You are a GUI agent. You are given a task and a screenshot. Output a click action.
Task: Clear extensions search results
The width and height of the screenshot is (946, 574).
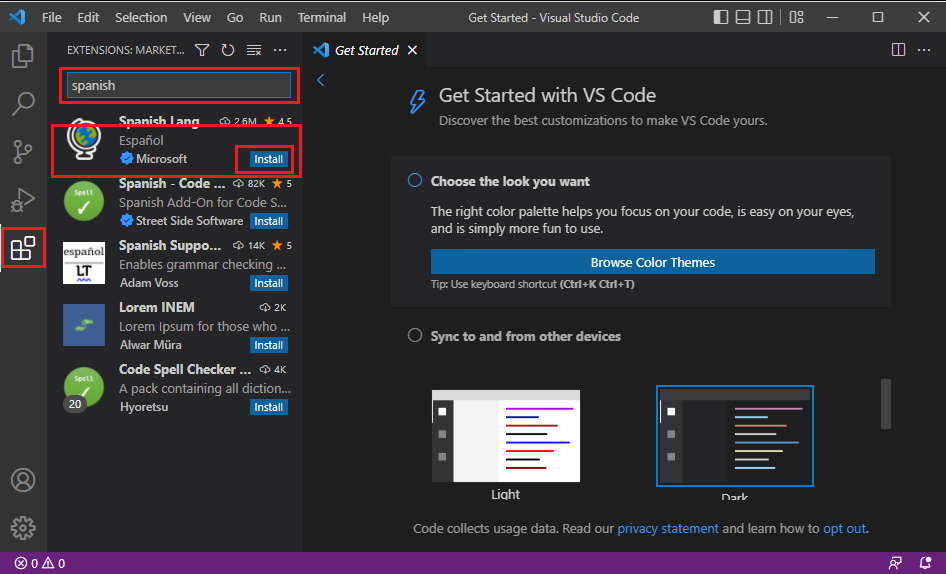click(254, 50)
